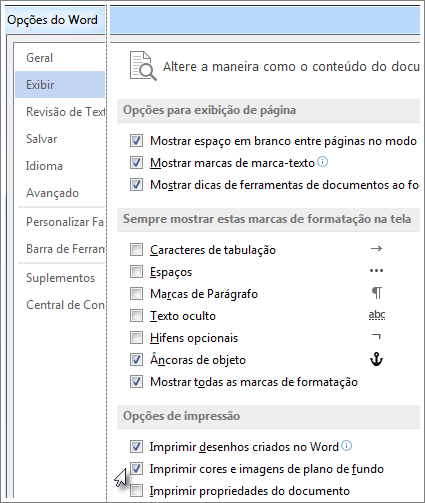425x503 pixels.
Task: Click the anchor symbol
Action: pyautogui.click(x=376, y=359)
